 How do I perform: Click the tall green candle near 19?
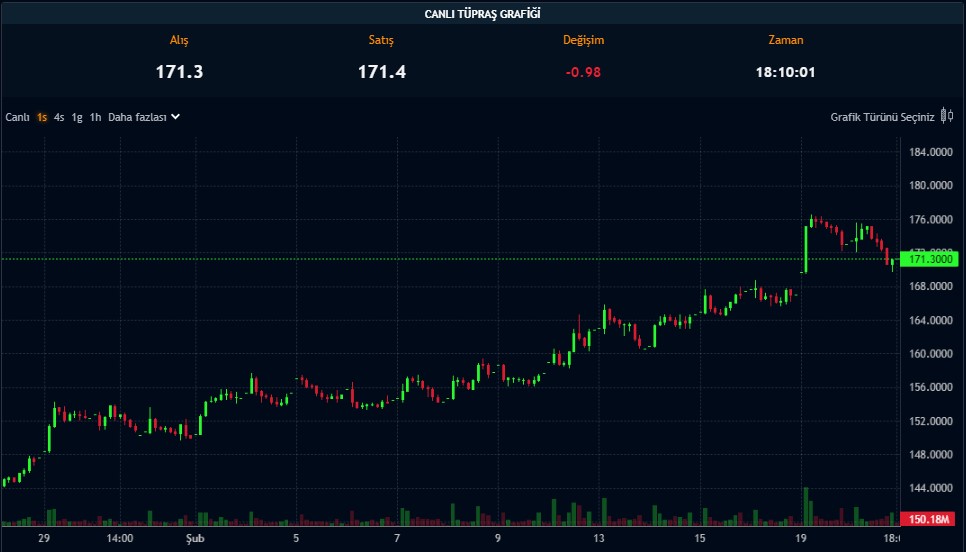(805, 248)
